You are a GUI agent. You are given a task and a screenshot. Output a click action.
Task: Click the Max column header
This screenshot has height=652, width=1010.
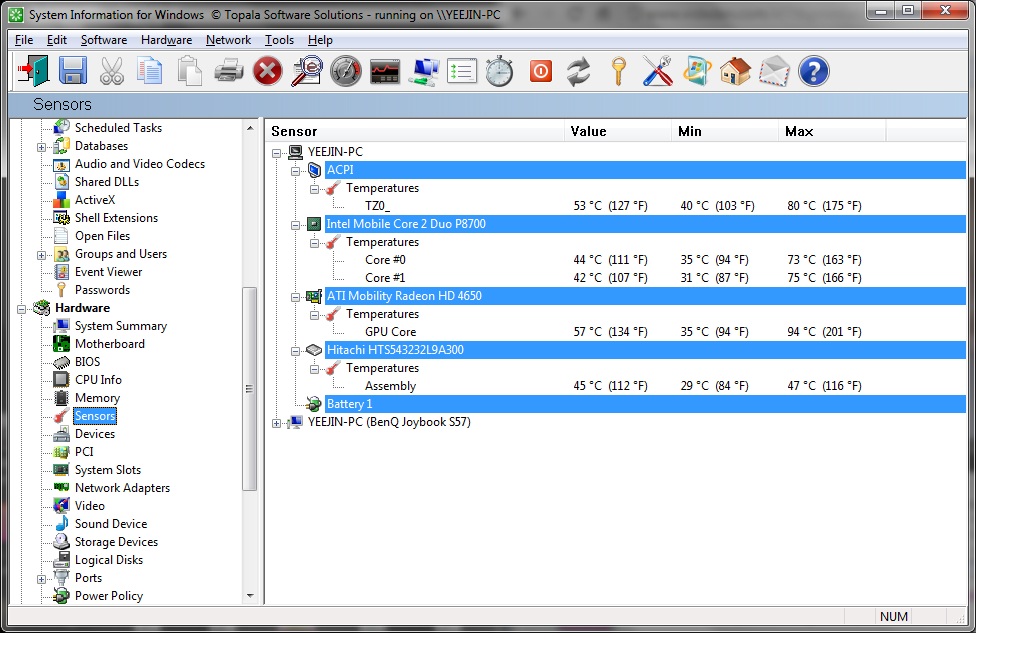(832, 131)
